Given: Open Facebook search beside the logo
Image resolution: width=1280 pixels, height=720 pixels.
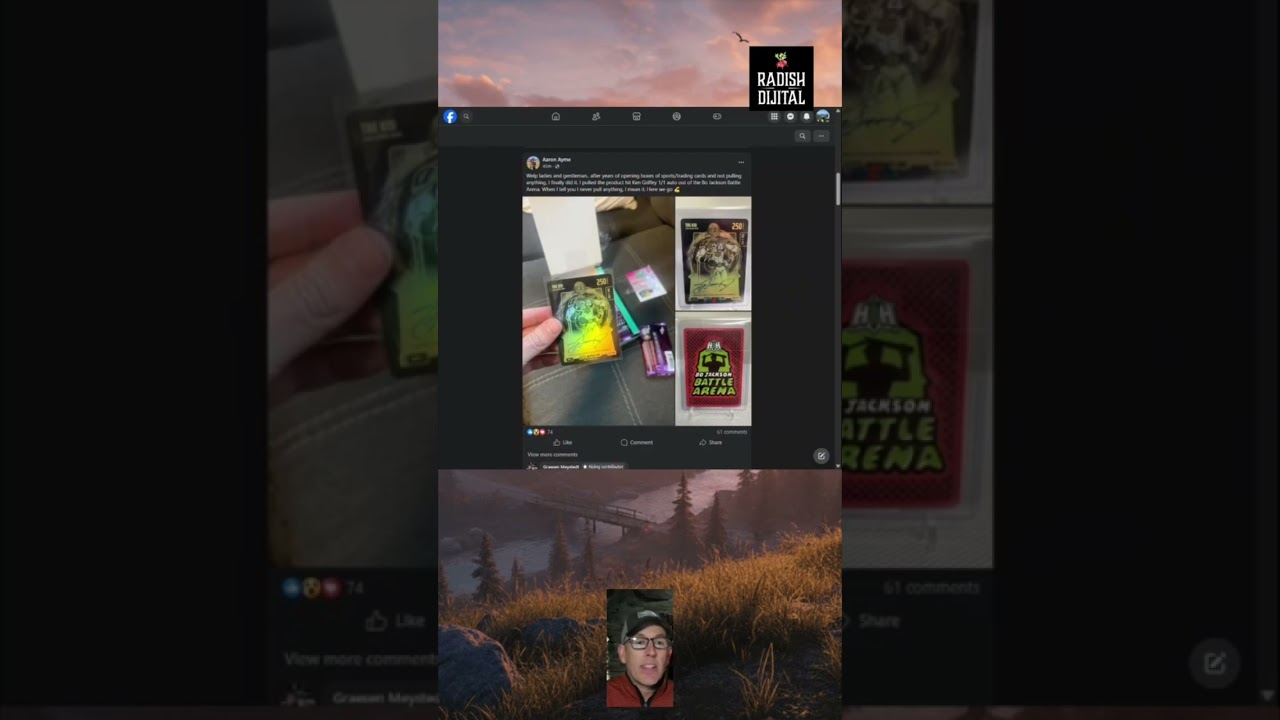Looking at the screenshot, I should click(466, 117).
